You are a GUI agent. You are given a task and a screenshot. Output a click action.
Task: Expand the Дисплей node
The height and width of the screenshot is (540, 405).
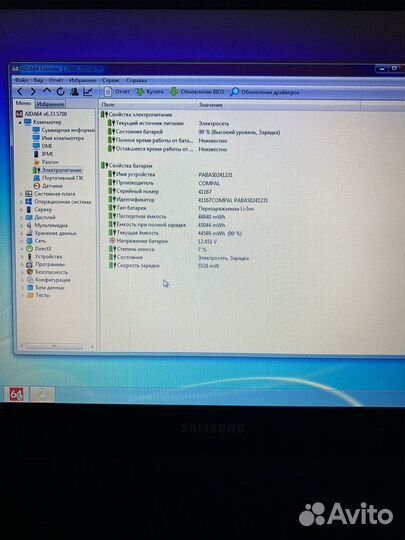point(22,217)
